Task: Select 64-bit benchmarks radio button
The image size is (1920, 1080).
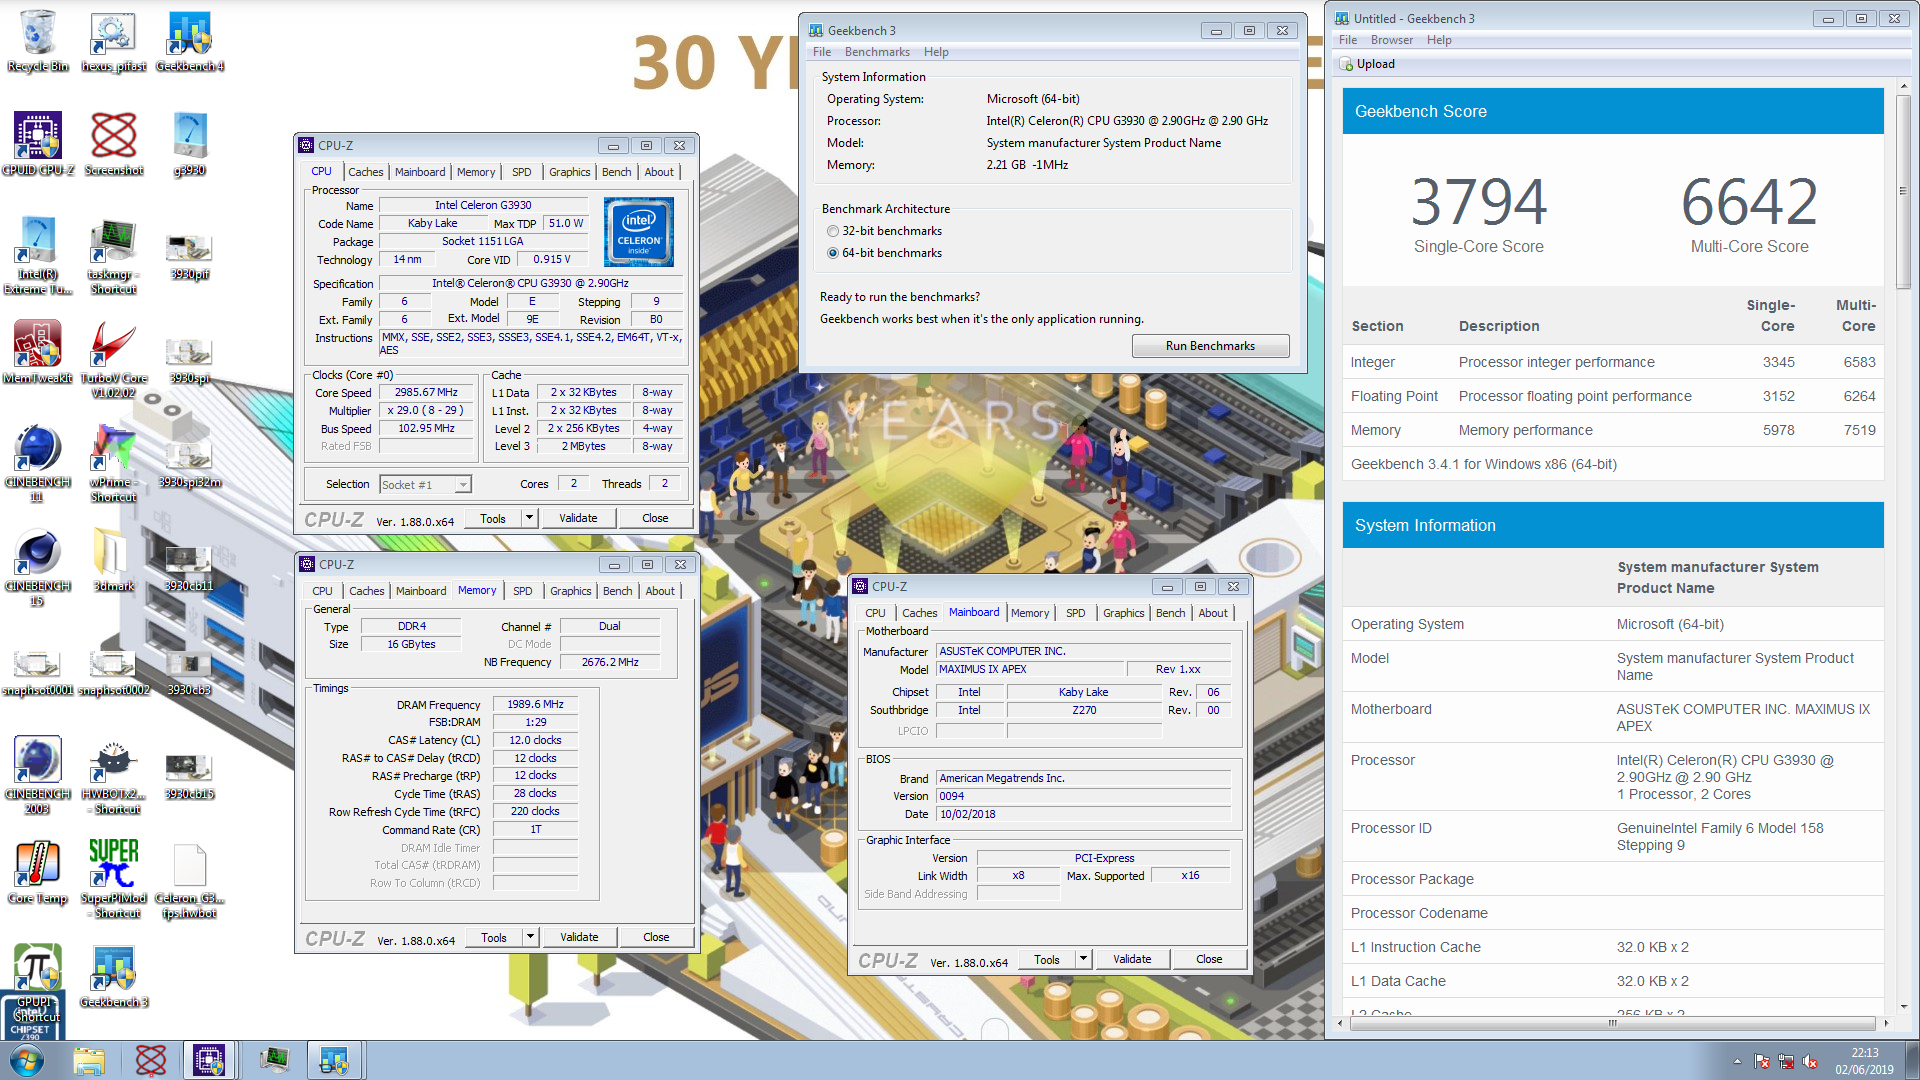Action: [833, 253]
